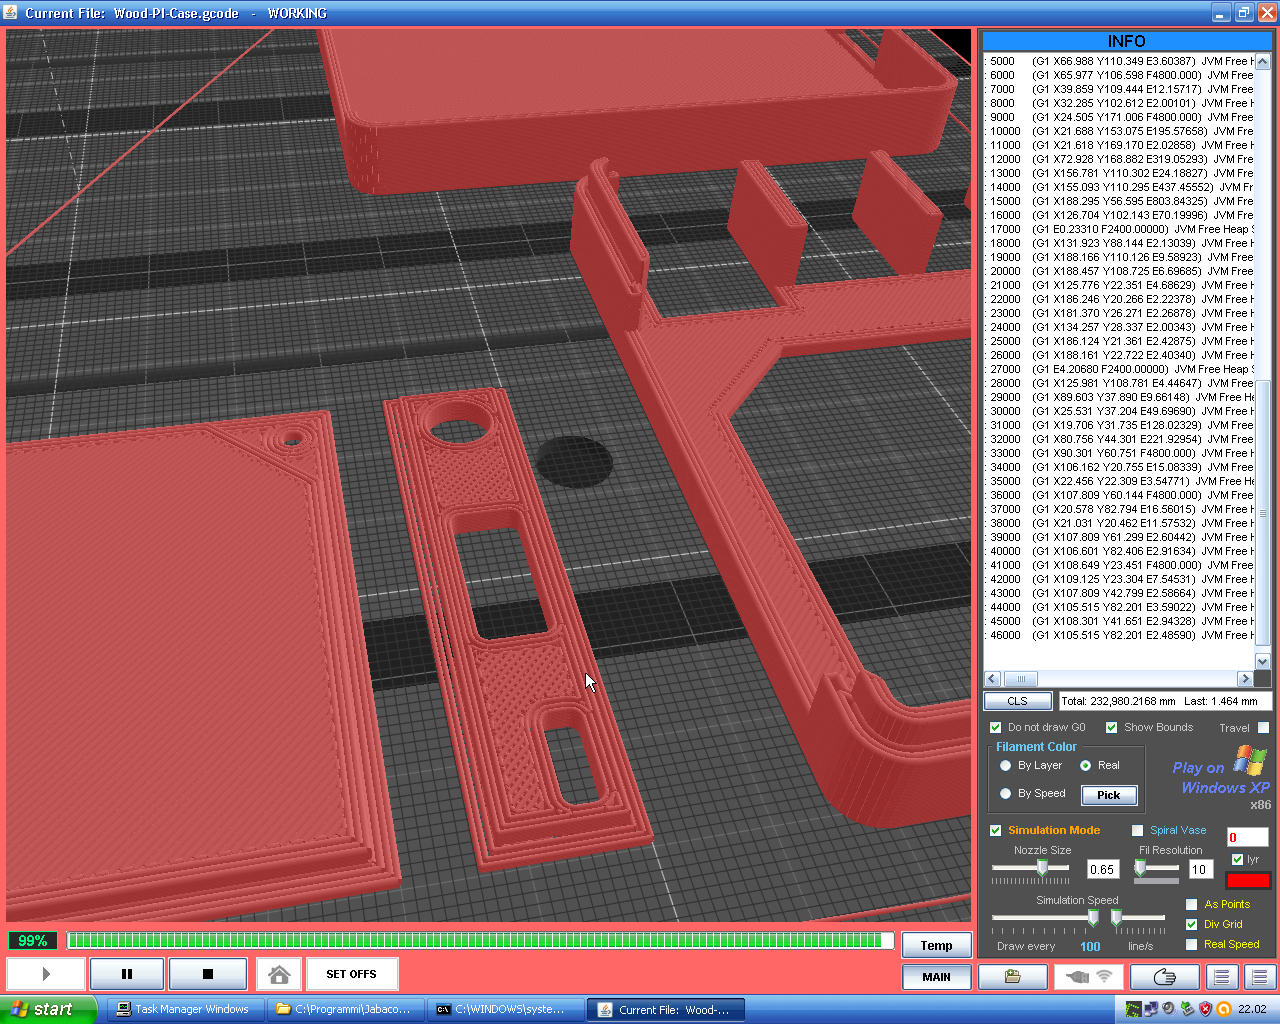This screenshot has height=1024, width=1280.
Task: Click the Temp button
Action: point(936,945)
